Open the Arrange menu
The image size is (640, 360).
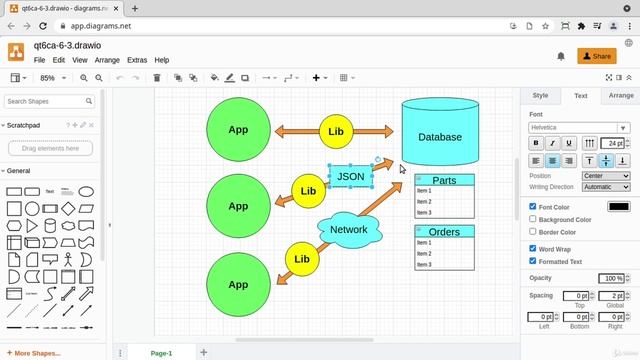[107, 60]
